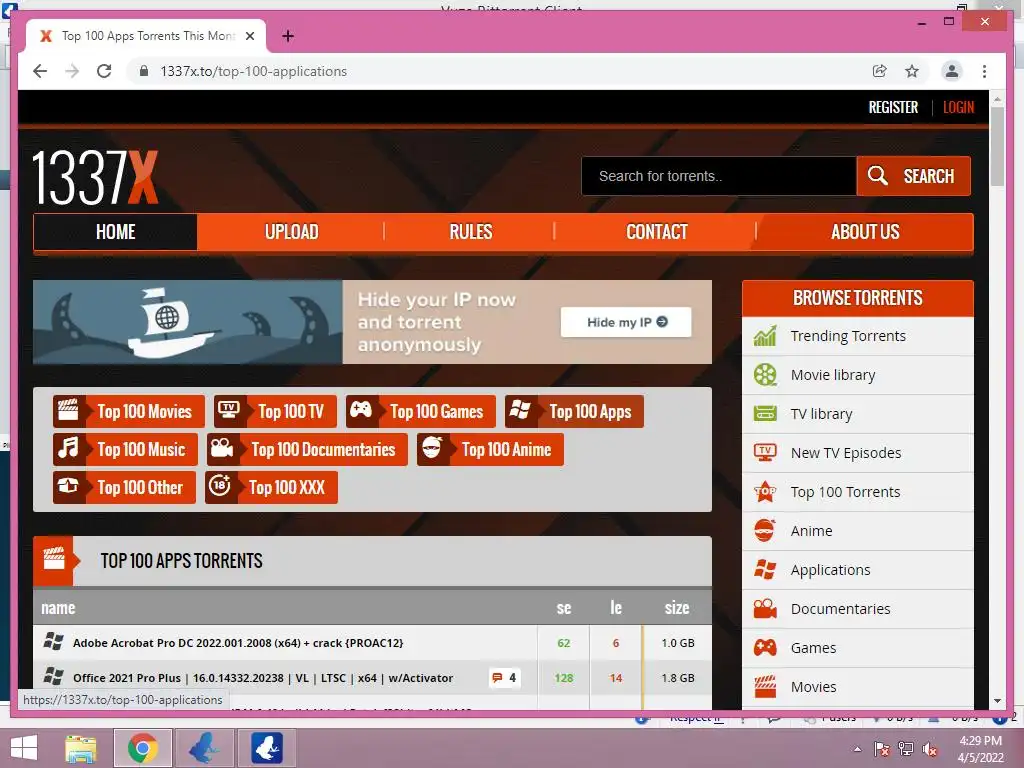Open the RULES navigation tab
This screenshot has width=1024, height=768.
click(470, 232)
